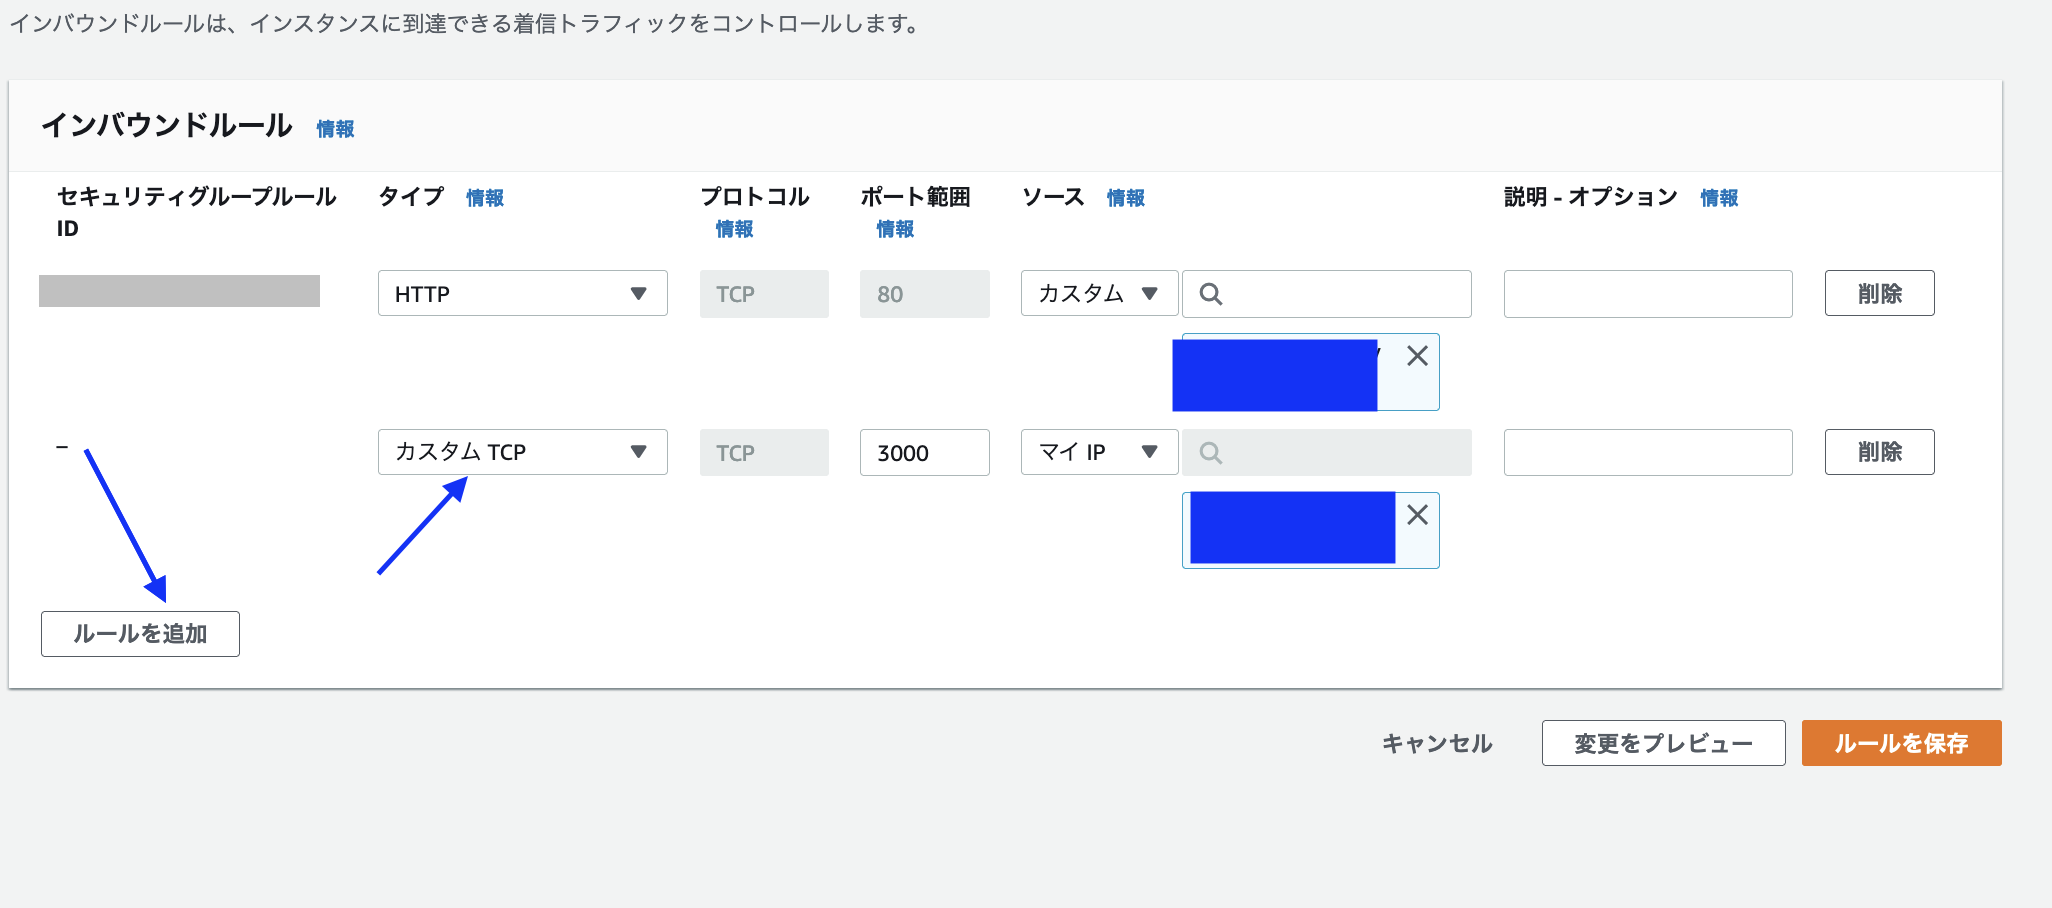
Task: Open 情報 link under プロトコル
Action: [734, 229]
